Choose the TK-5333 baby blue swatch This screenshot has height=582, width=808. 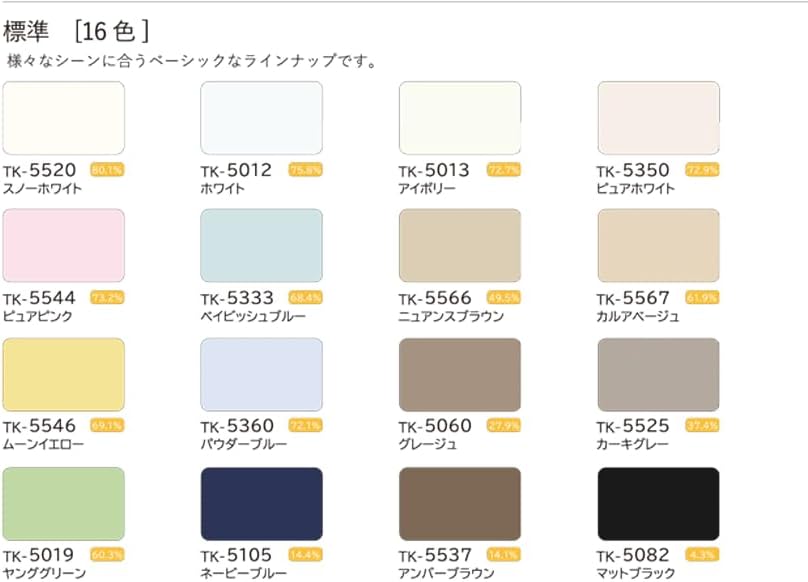click(262, 246)
